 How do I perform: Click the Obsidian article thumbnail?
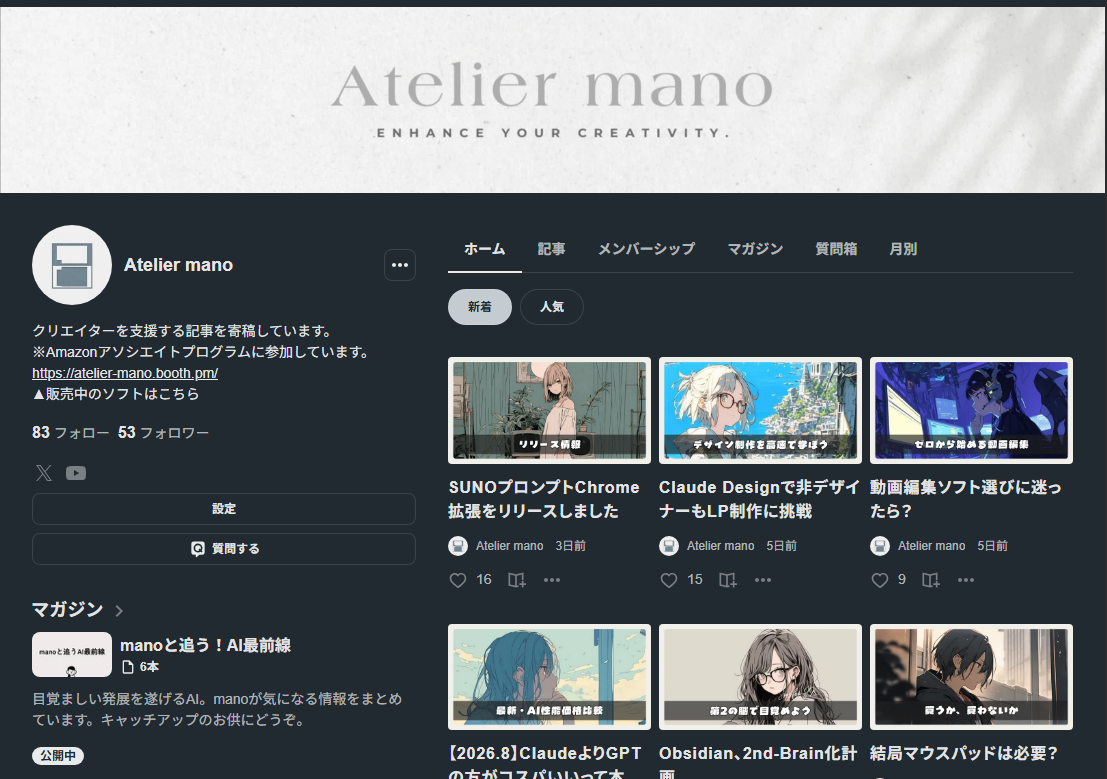(x=760, y=677)
